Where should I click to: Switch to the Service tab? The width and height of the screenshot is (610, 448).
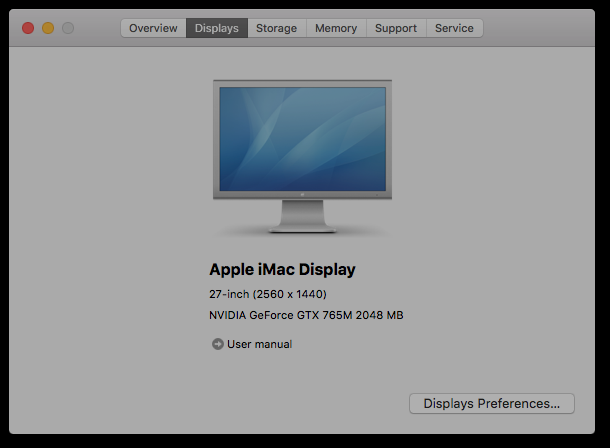point(454,28)
